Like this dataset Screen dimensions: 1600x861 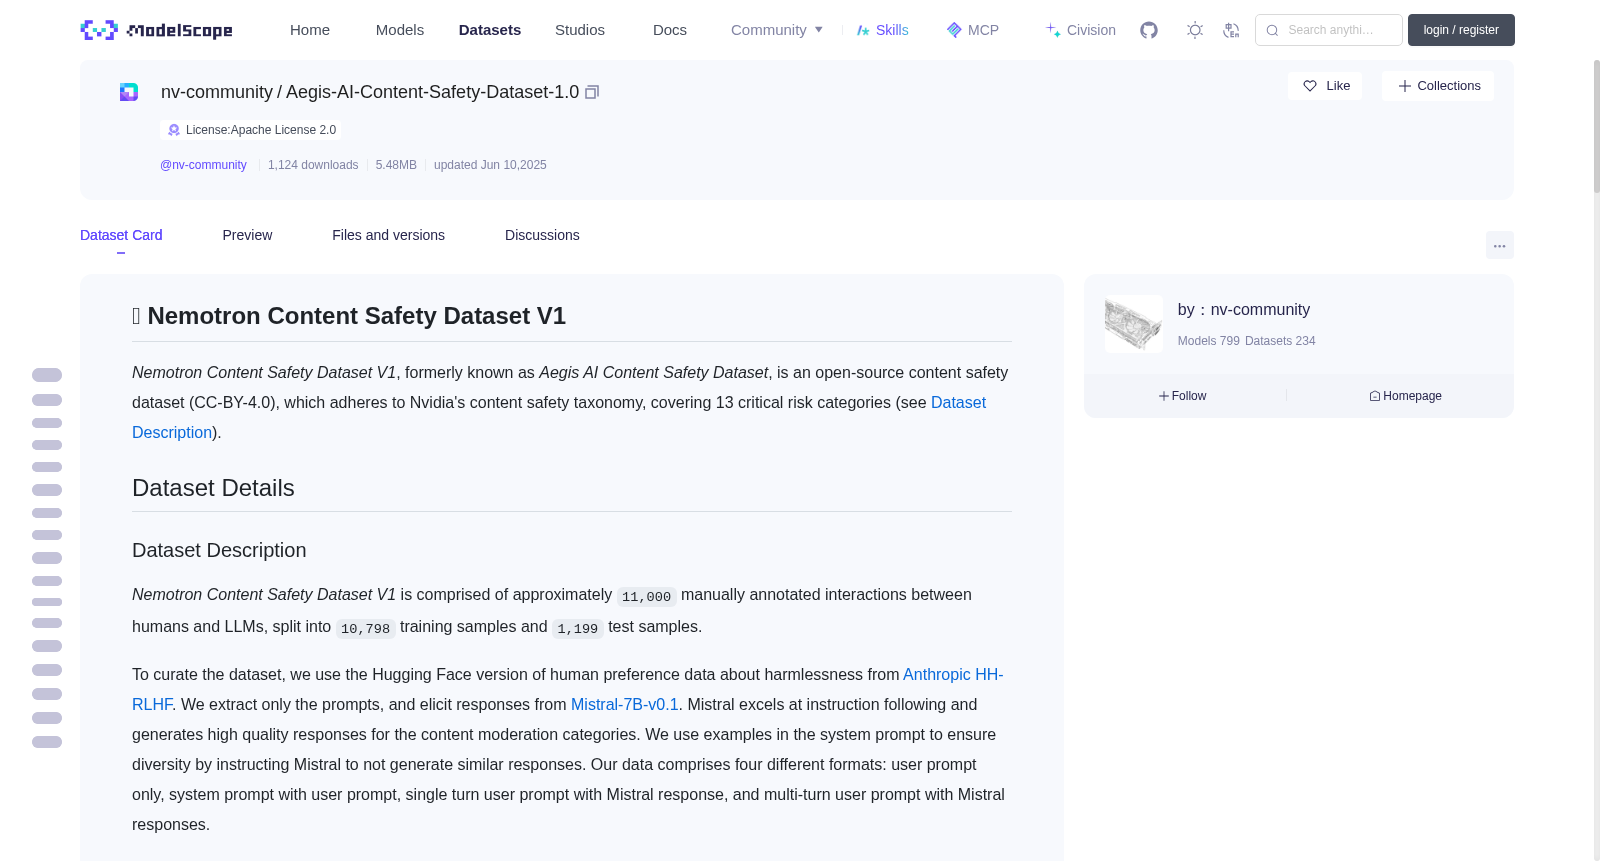1325,86
